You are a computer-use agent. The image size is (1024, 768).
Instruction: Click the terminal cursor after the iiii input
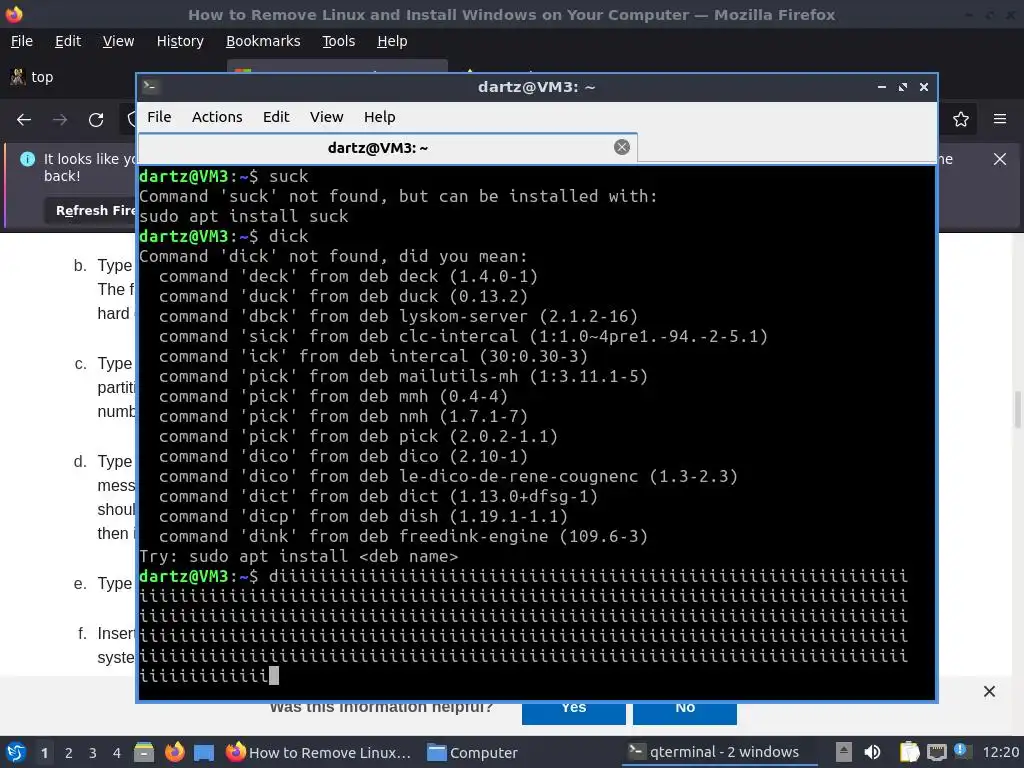(x=274, y=675)
